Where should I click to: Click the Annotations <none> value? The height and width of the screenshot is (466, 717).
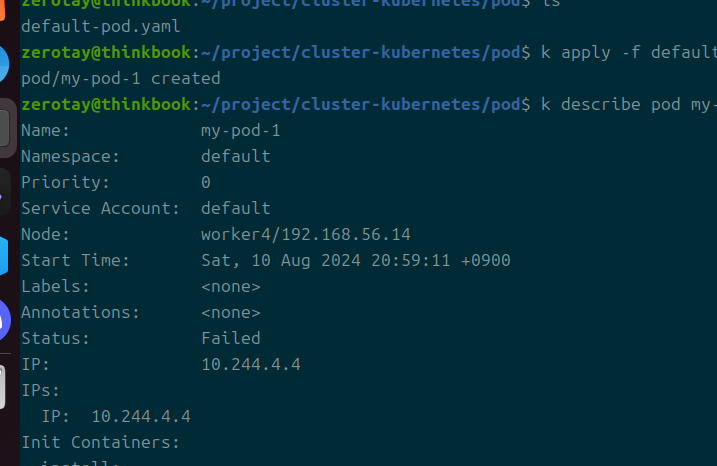pos(230,312)
